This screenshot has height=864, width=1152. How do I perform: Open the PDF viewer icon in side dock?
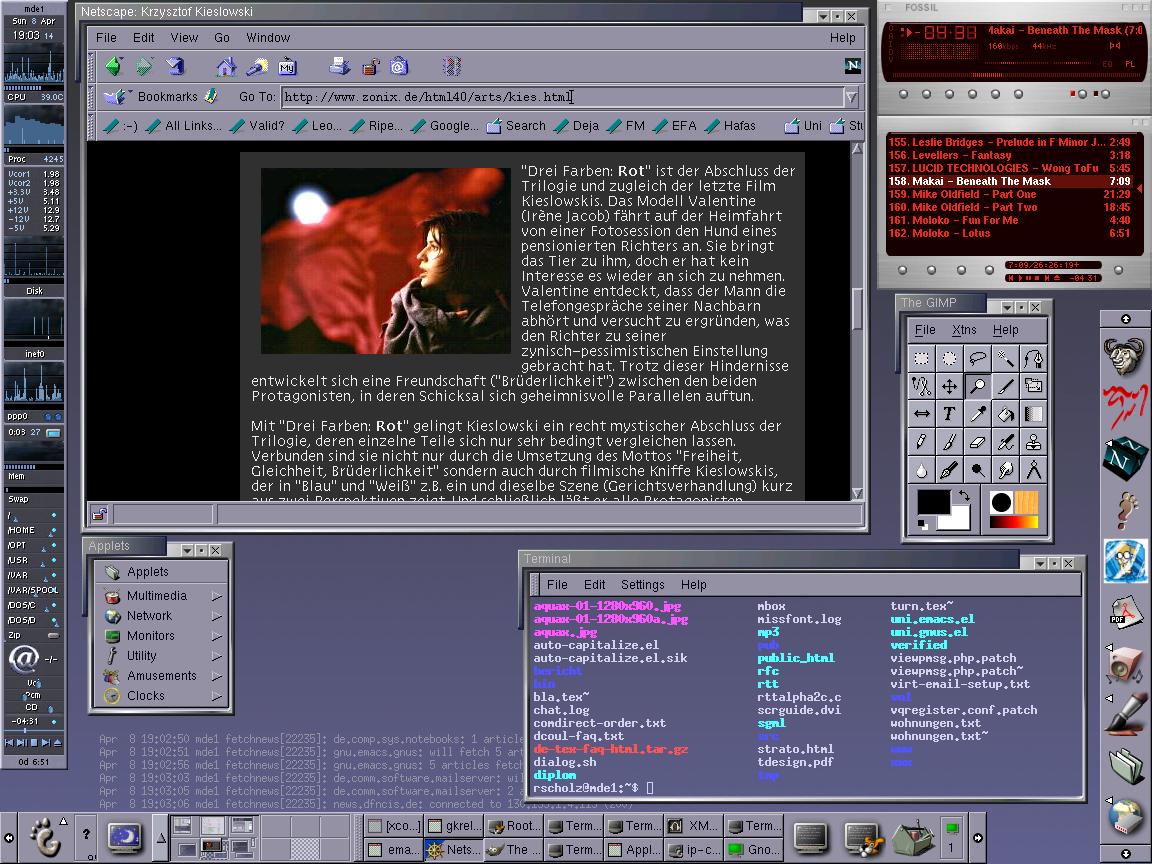[1124, 611]
